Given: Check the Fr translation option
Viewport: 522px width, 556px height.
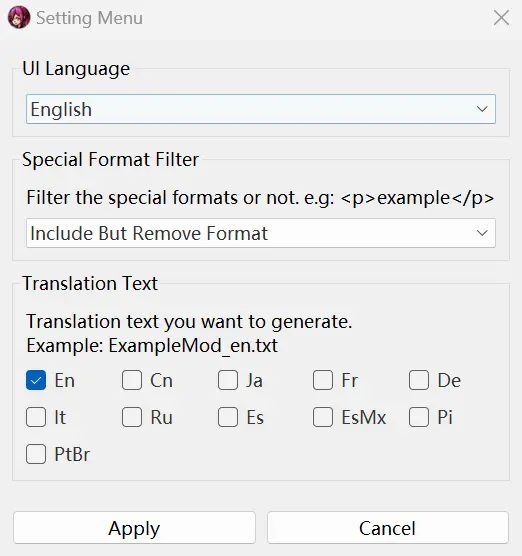Looking at the screenshot, I should click(323, 380).
